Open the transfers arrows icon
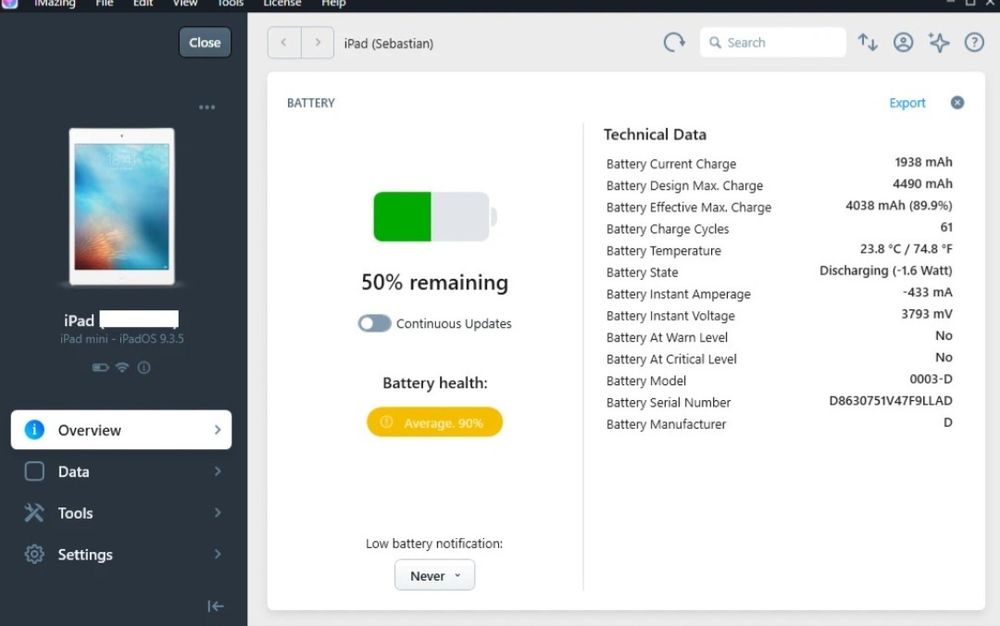1000x626 pixels. tap(867, 43)
